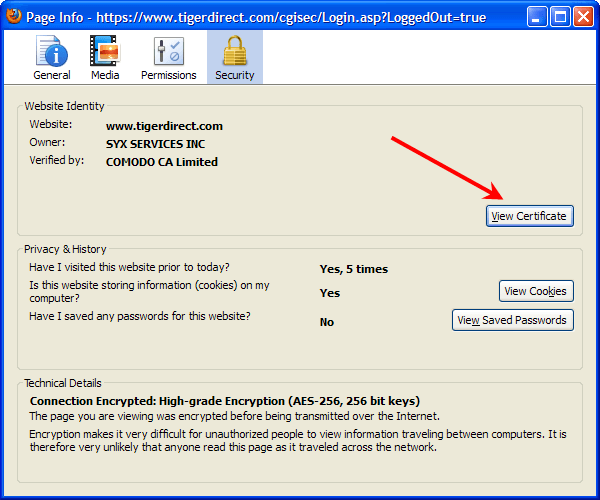This screenshot has width=600, height=500.
Task: Click the 'Verified by:' label
Action: 57,160
